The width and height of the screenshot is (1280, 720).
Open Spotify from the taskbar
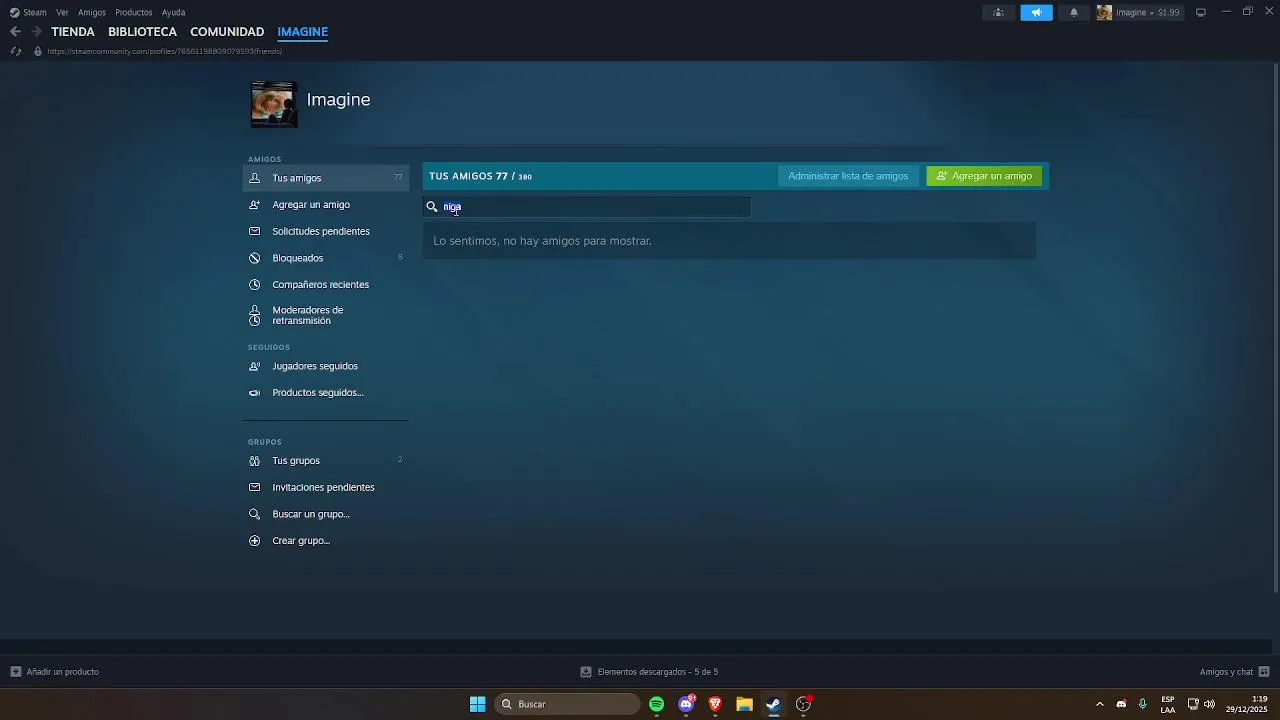656,704
